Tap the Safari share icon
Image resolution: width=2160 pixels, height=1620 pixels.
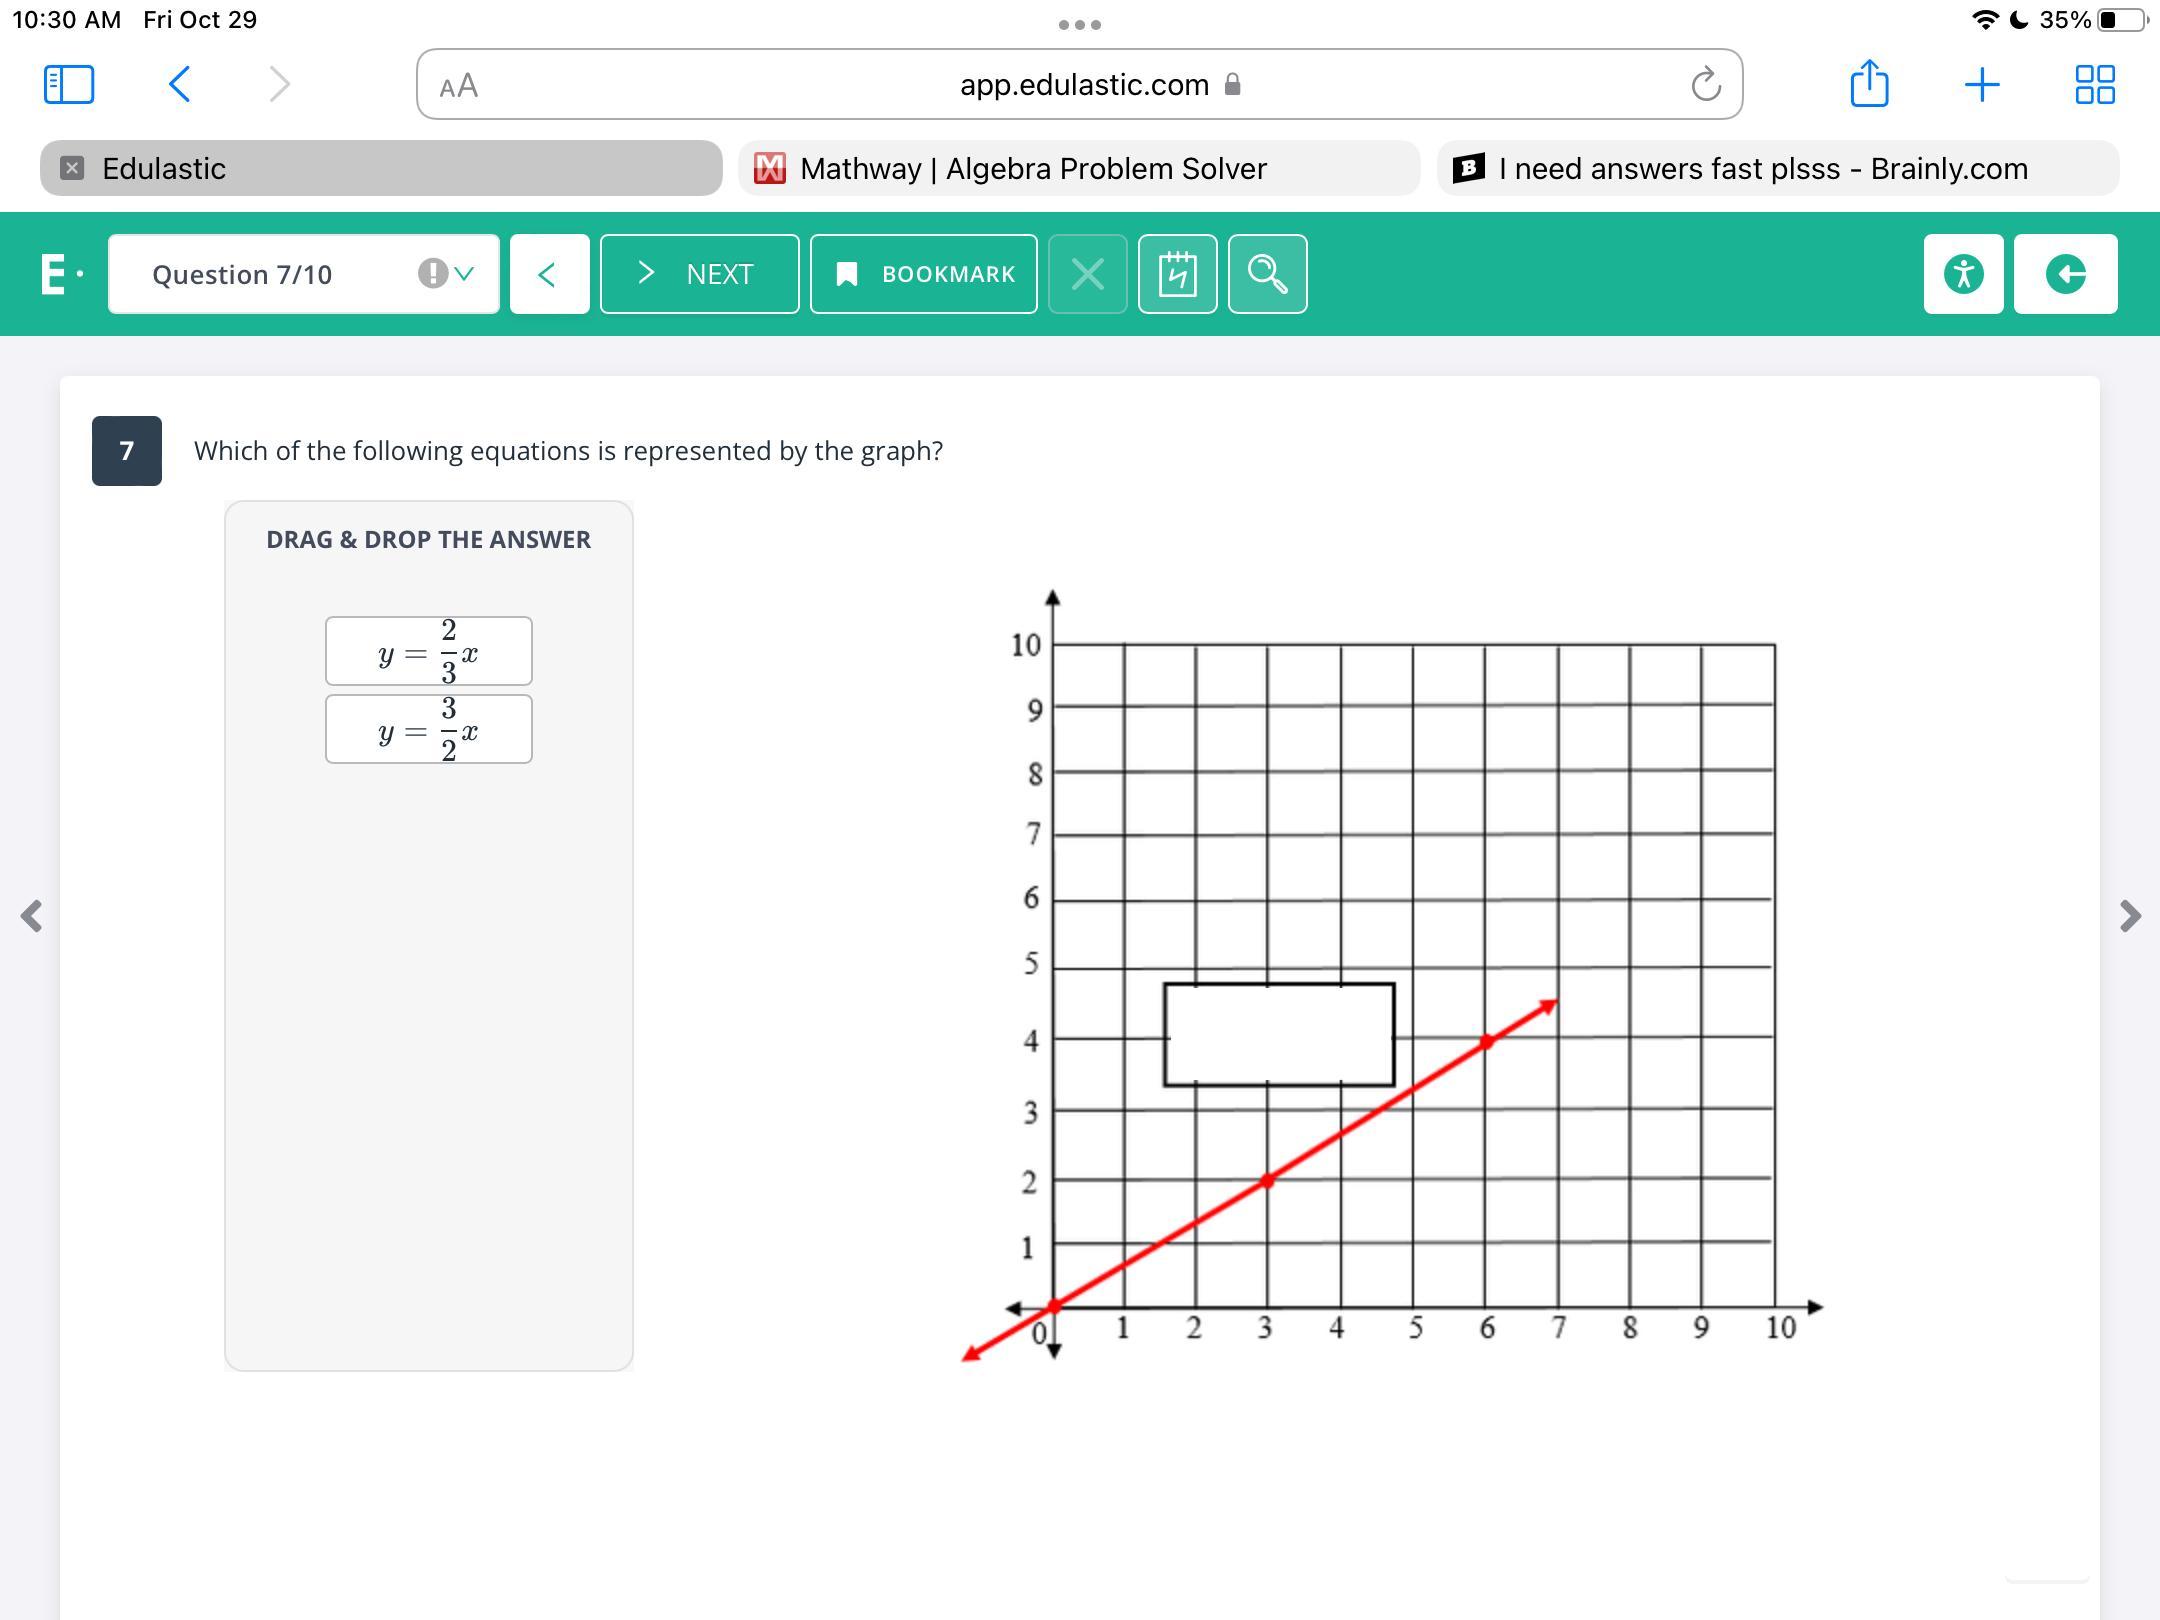click(1869, 84)
